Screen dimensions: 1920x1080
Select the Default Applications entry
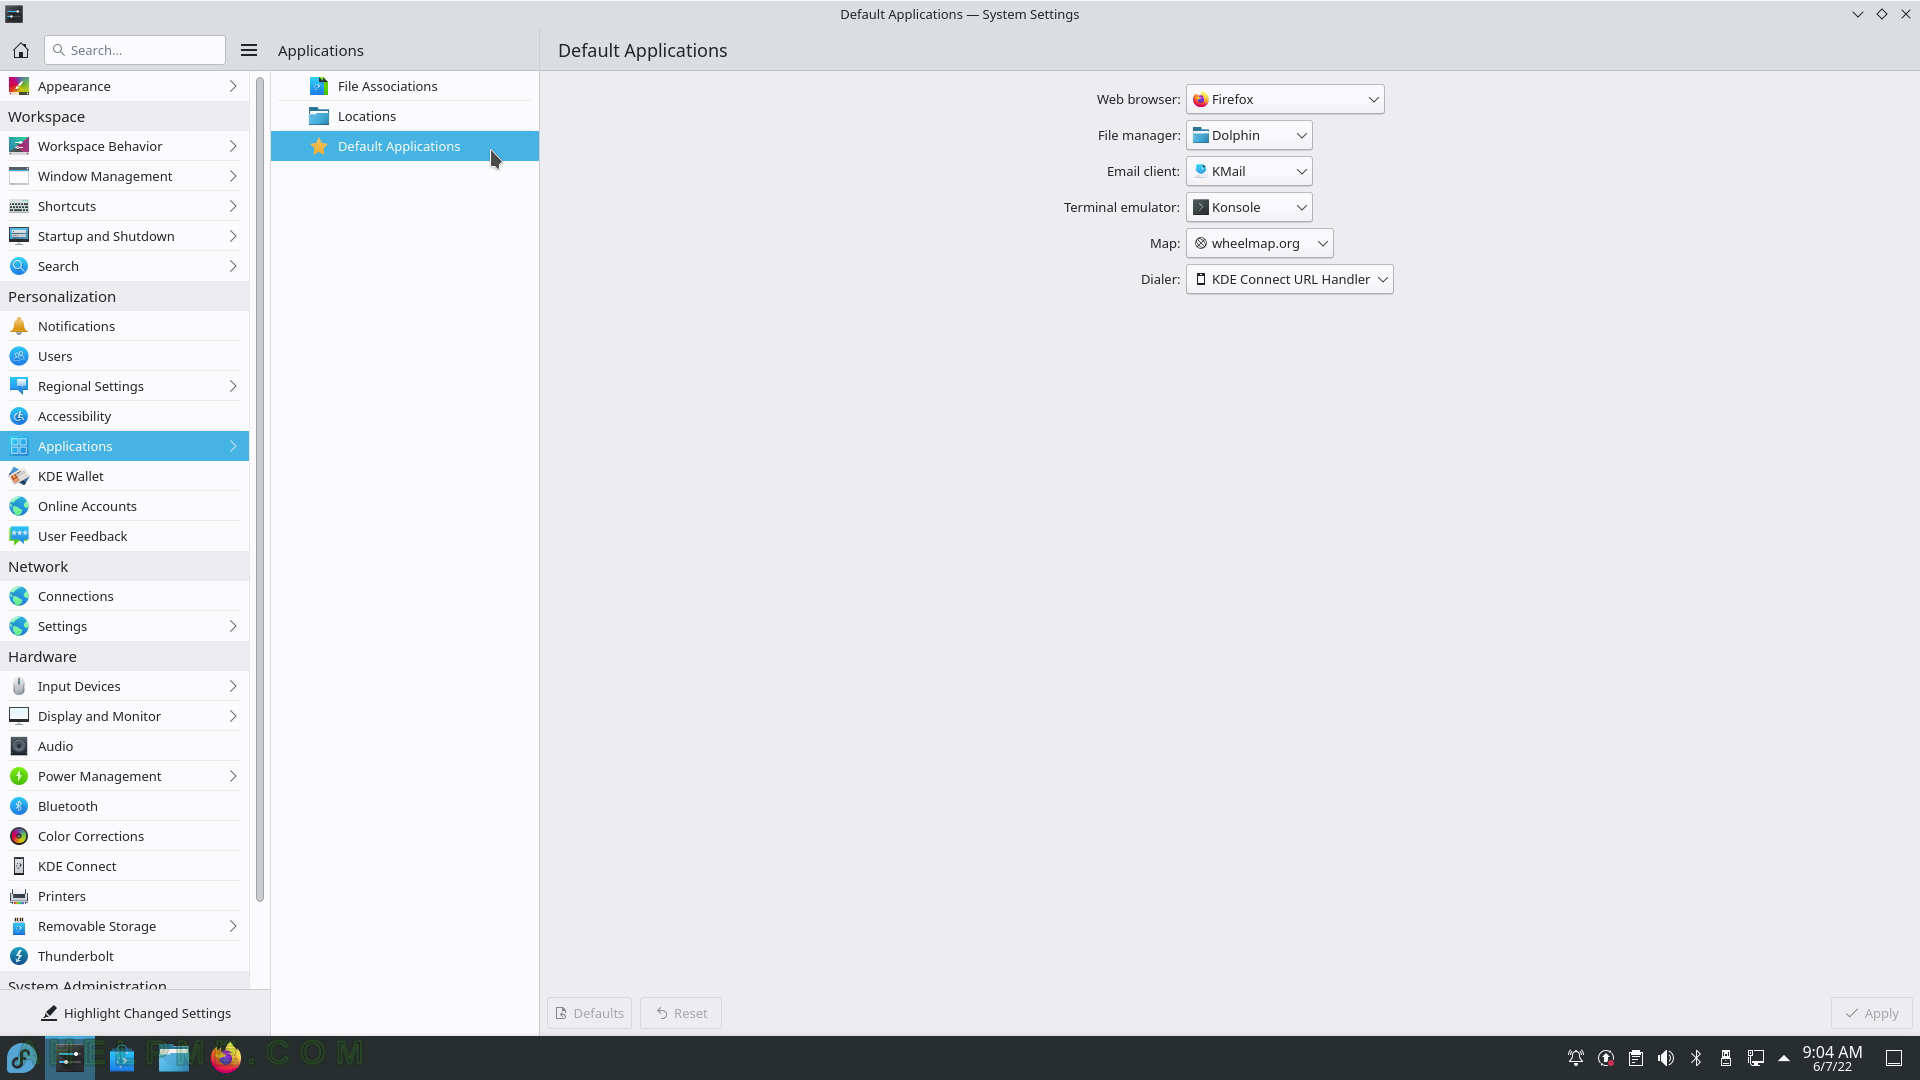coord(405,146)
